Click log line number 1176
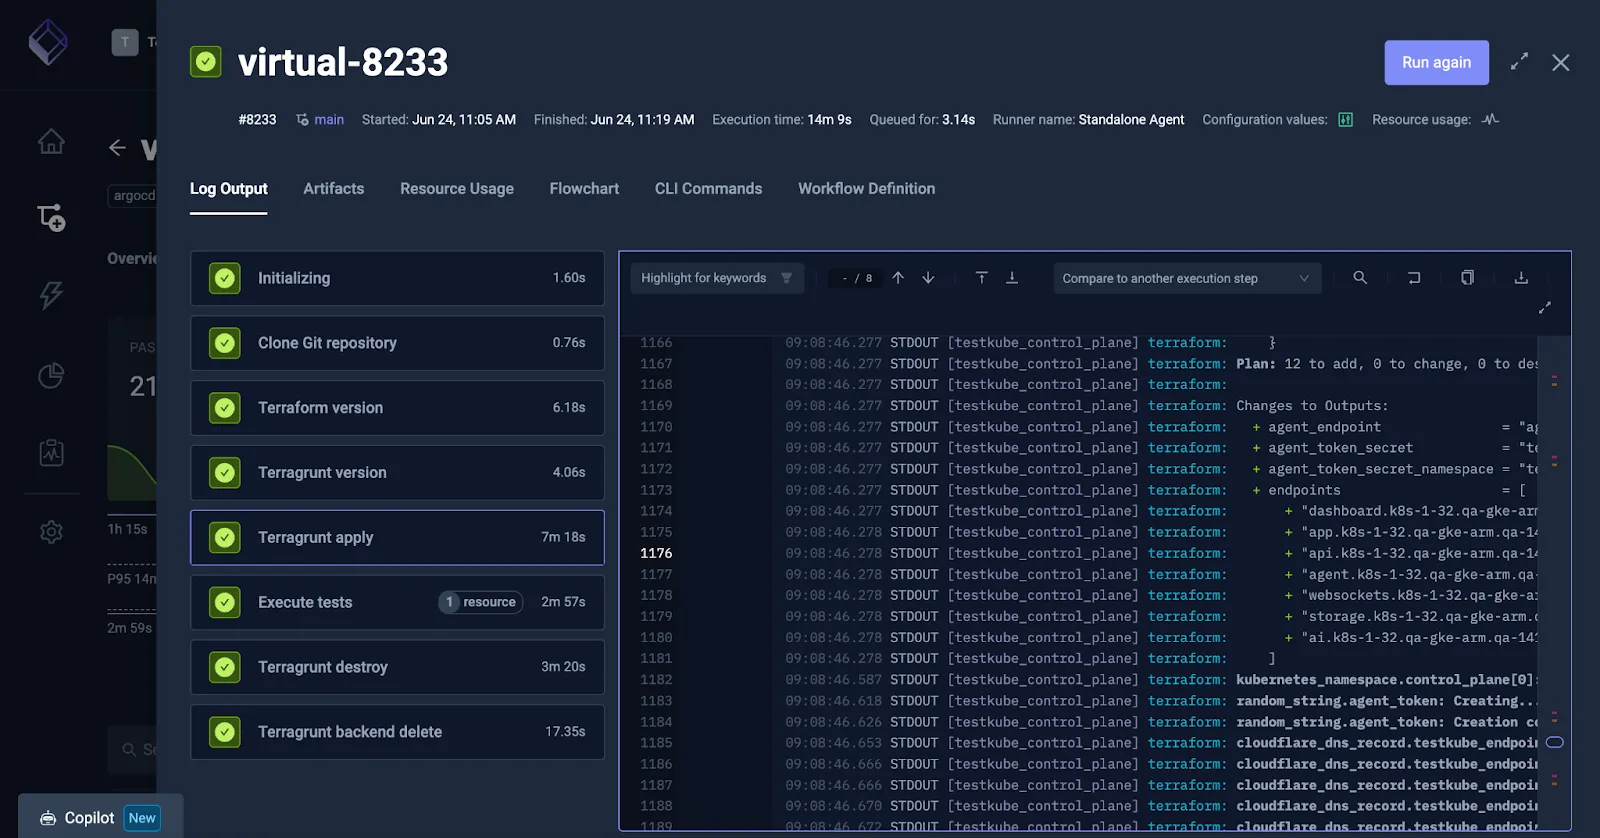 coord(656,553)
